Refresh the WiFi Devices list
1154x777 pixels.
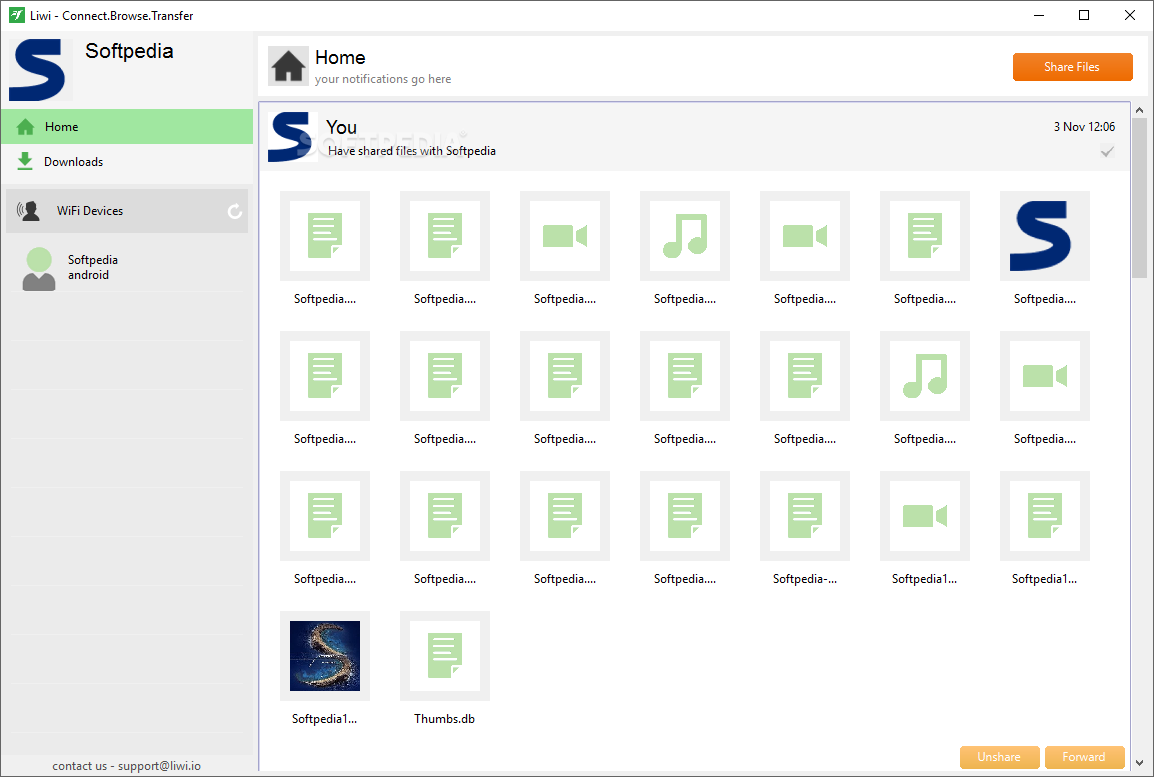235,211
